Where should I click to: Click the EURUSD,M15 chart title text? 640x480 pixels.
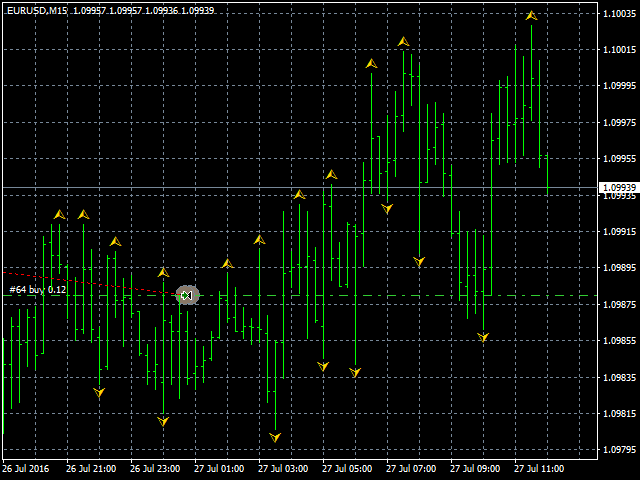(35, 9)
